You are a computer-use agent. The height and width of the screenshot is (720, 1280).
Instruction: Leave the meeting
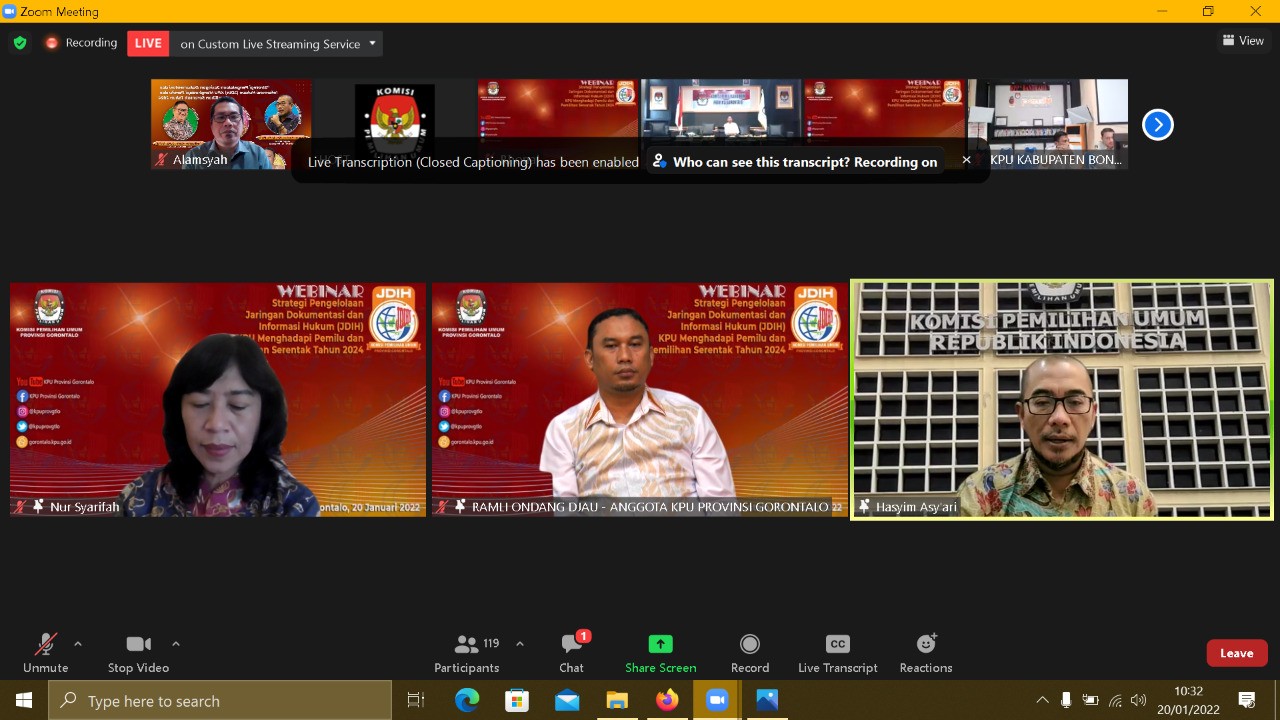pos(1236,653)
